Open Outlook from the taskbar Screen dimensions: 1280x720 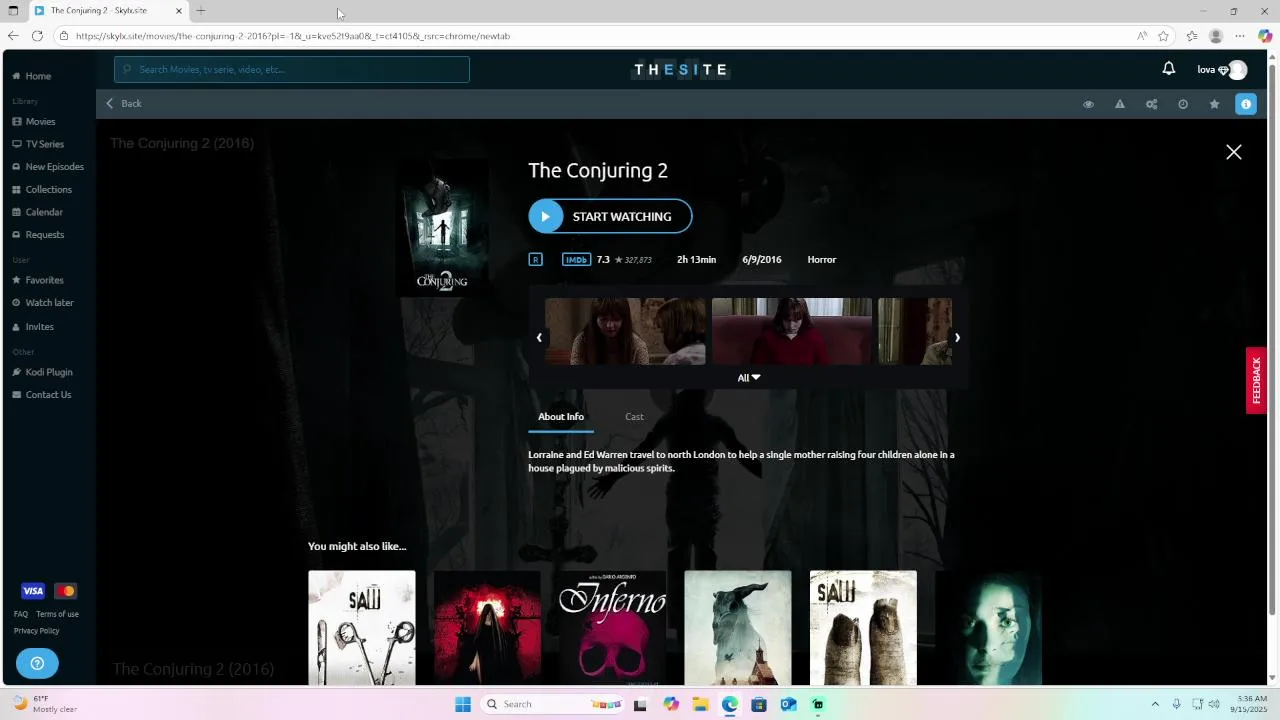[788, 704]
